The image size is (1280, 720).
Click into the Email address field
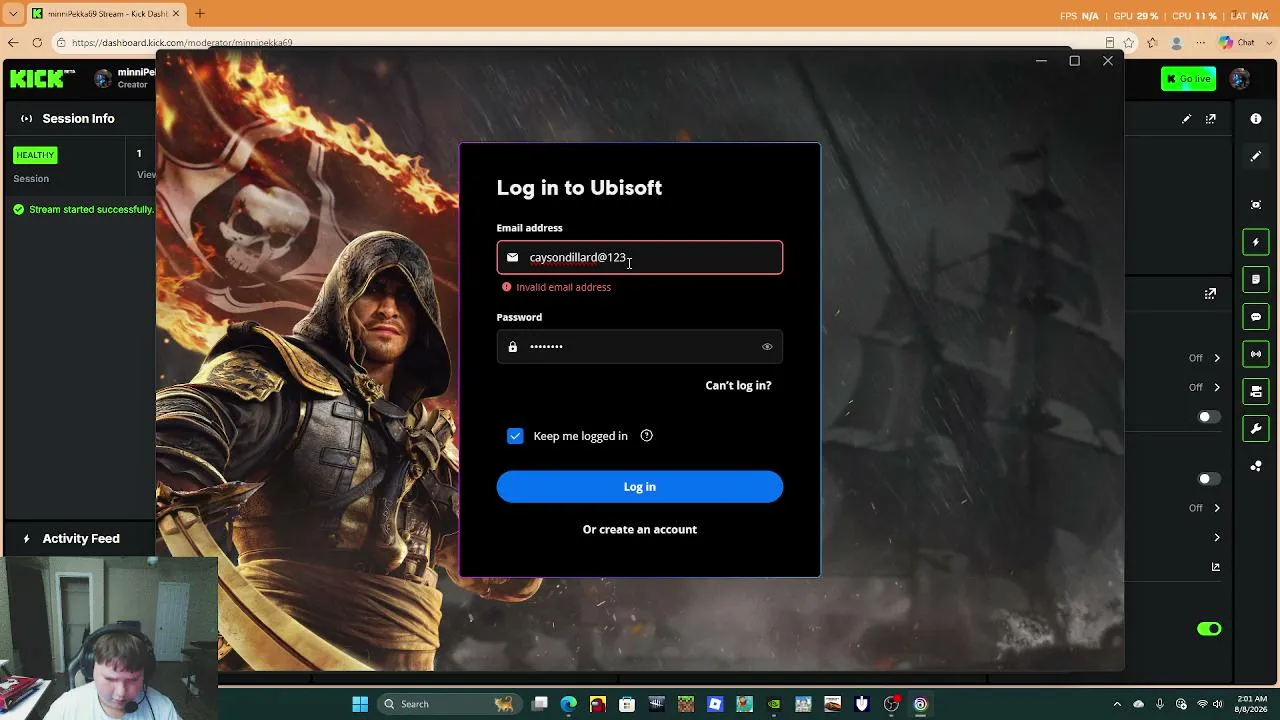click(640, 257)
